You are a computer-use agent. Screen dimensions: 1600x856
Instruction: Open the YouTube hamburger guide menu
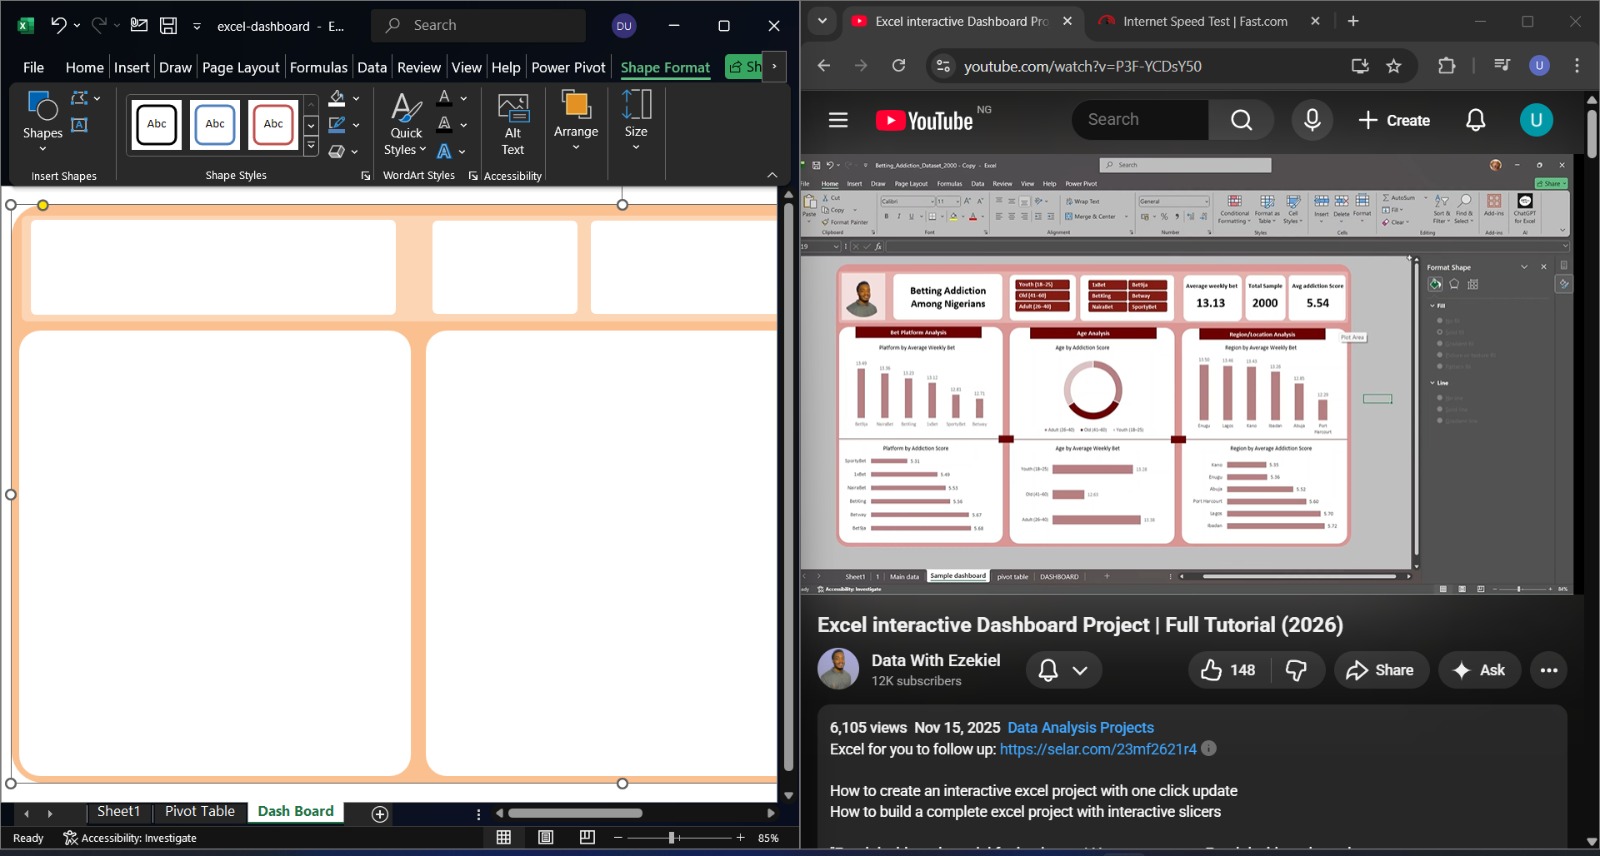click(x=838, y=120)
